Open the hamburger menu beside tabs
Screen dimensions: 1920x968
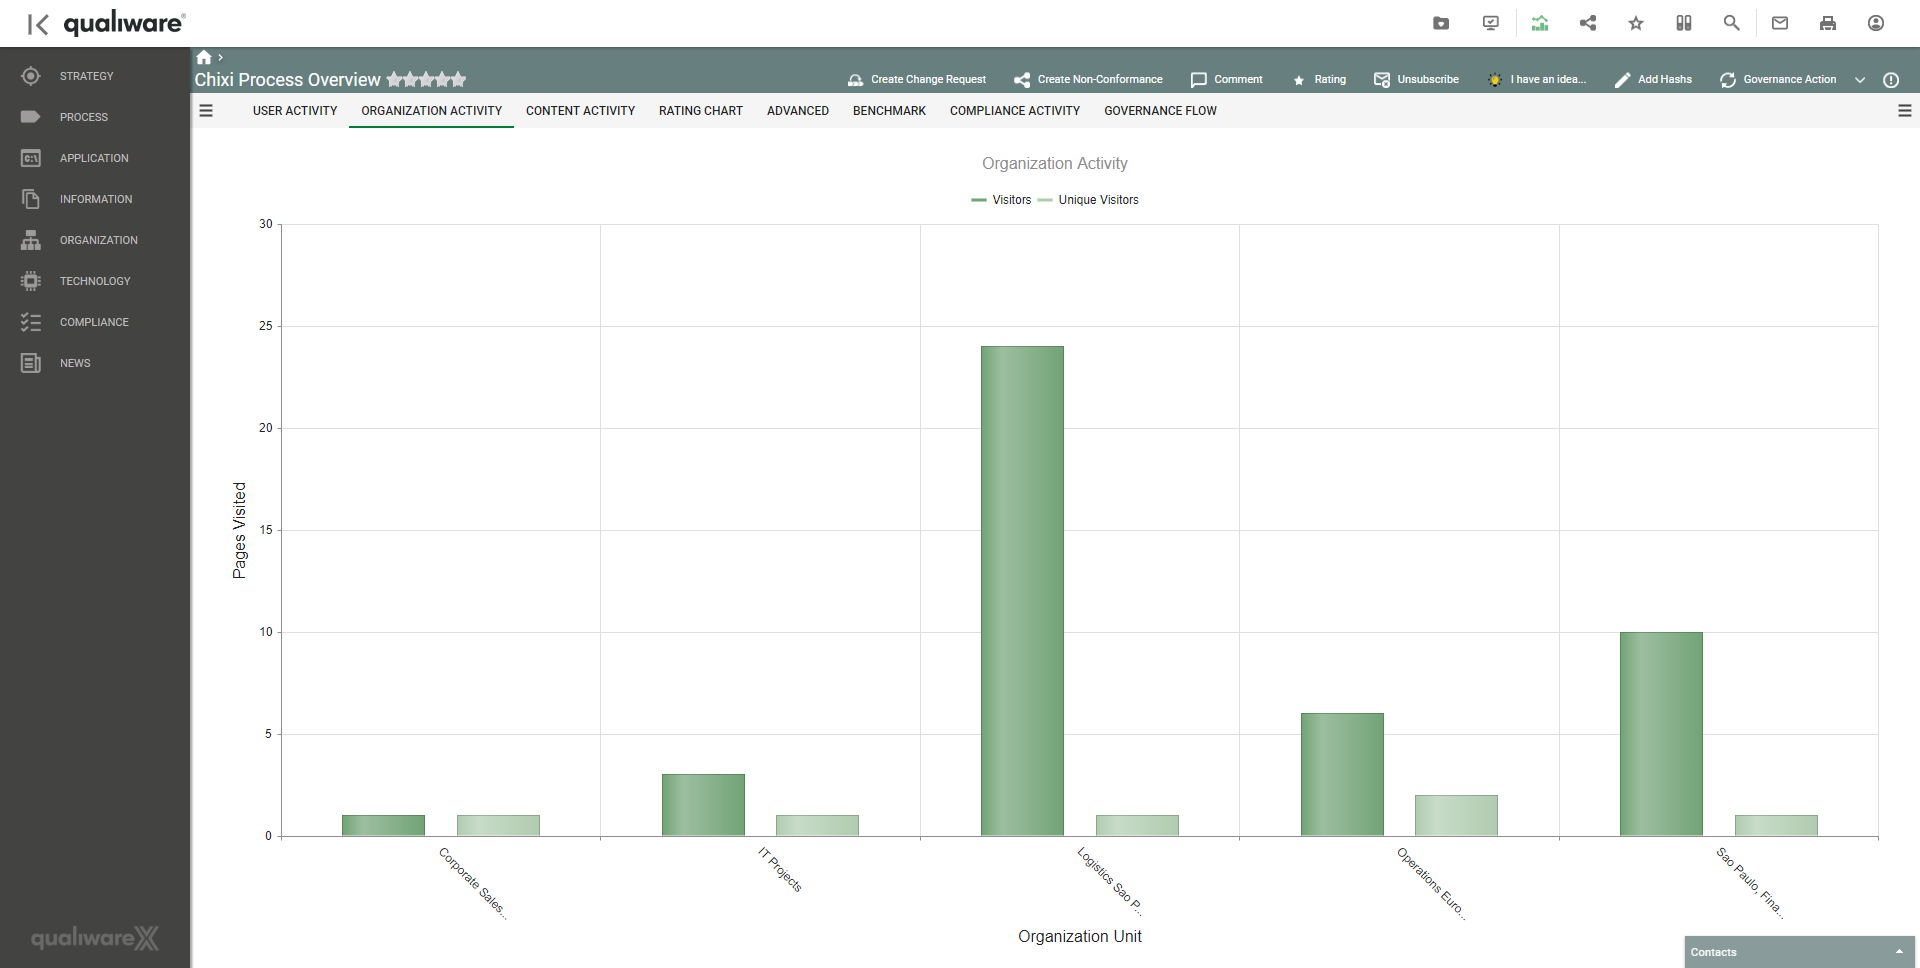coord(206,111)
